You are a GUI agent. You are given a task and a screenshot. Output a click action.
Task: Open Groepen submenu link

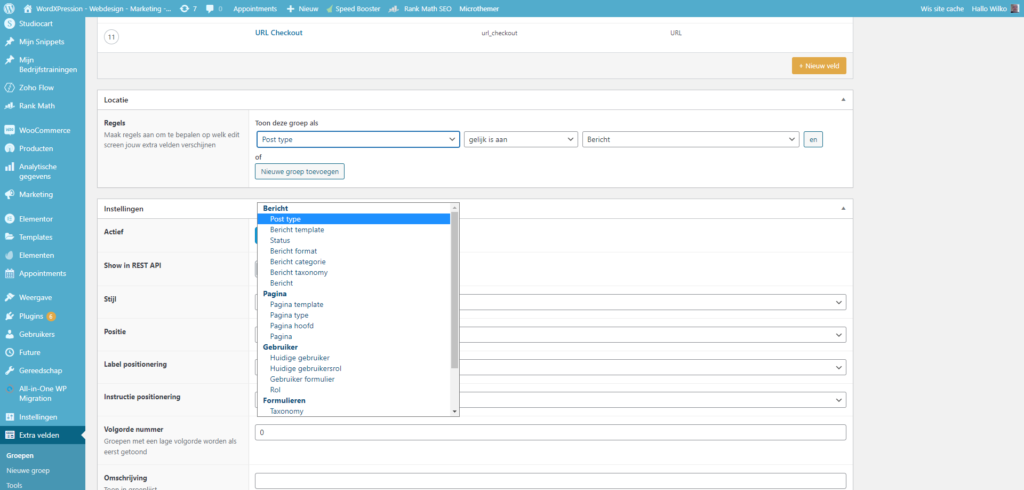(x=20, y=456)
